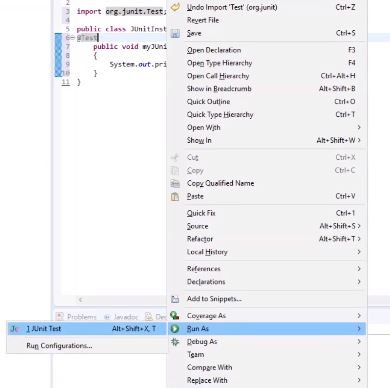Expand Debug As submenu
This screenshot has width=390, height=388.
pos(267,342)
